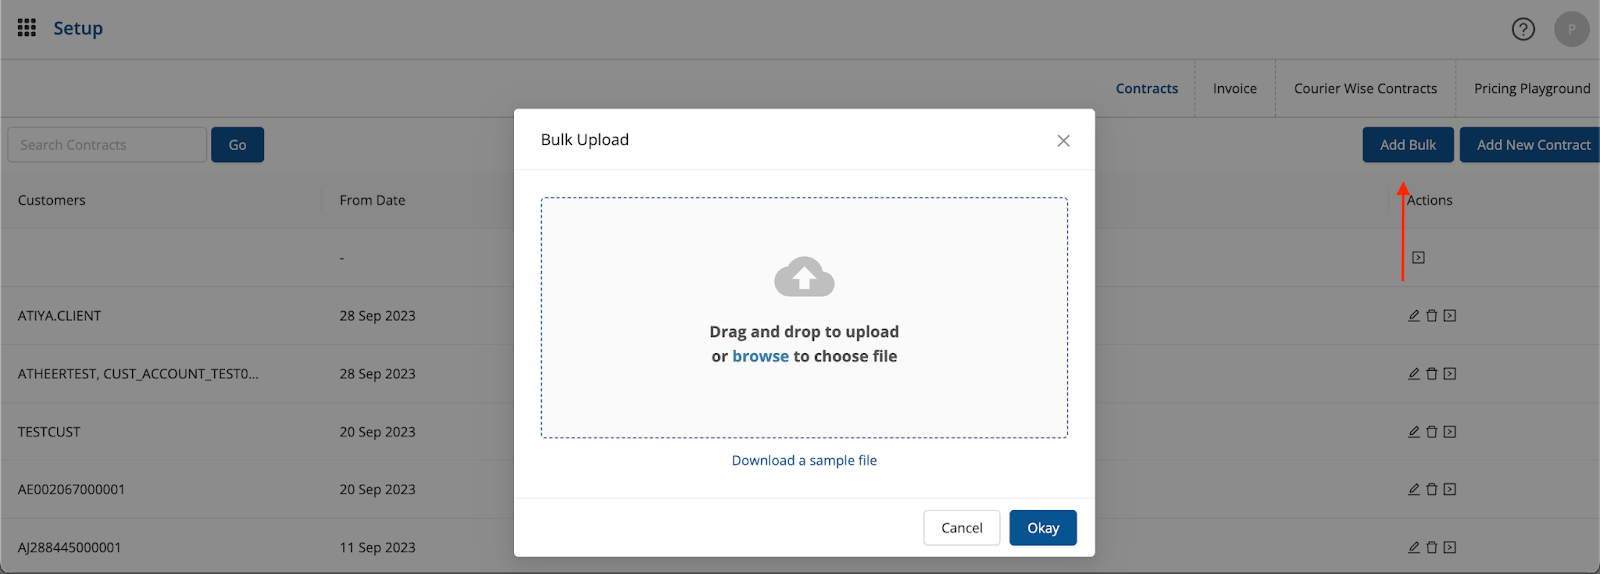
Task: Cancel the bulk upload dialog
Action: click(x=961, y=528)
